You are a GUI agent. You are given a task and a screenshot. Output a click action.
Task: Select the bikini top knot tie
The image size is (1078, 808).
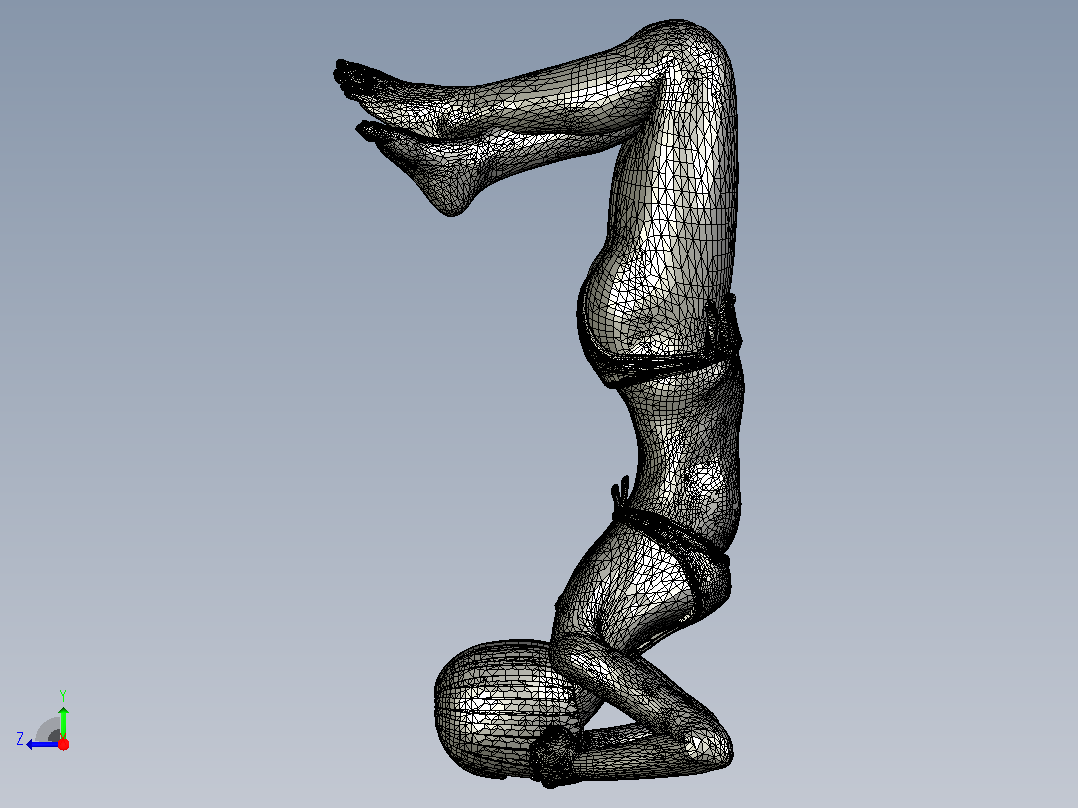tap(621, 496)
